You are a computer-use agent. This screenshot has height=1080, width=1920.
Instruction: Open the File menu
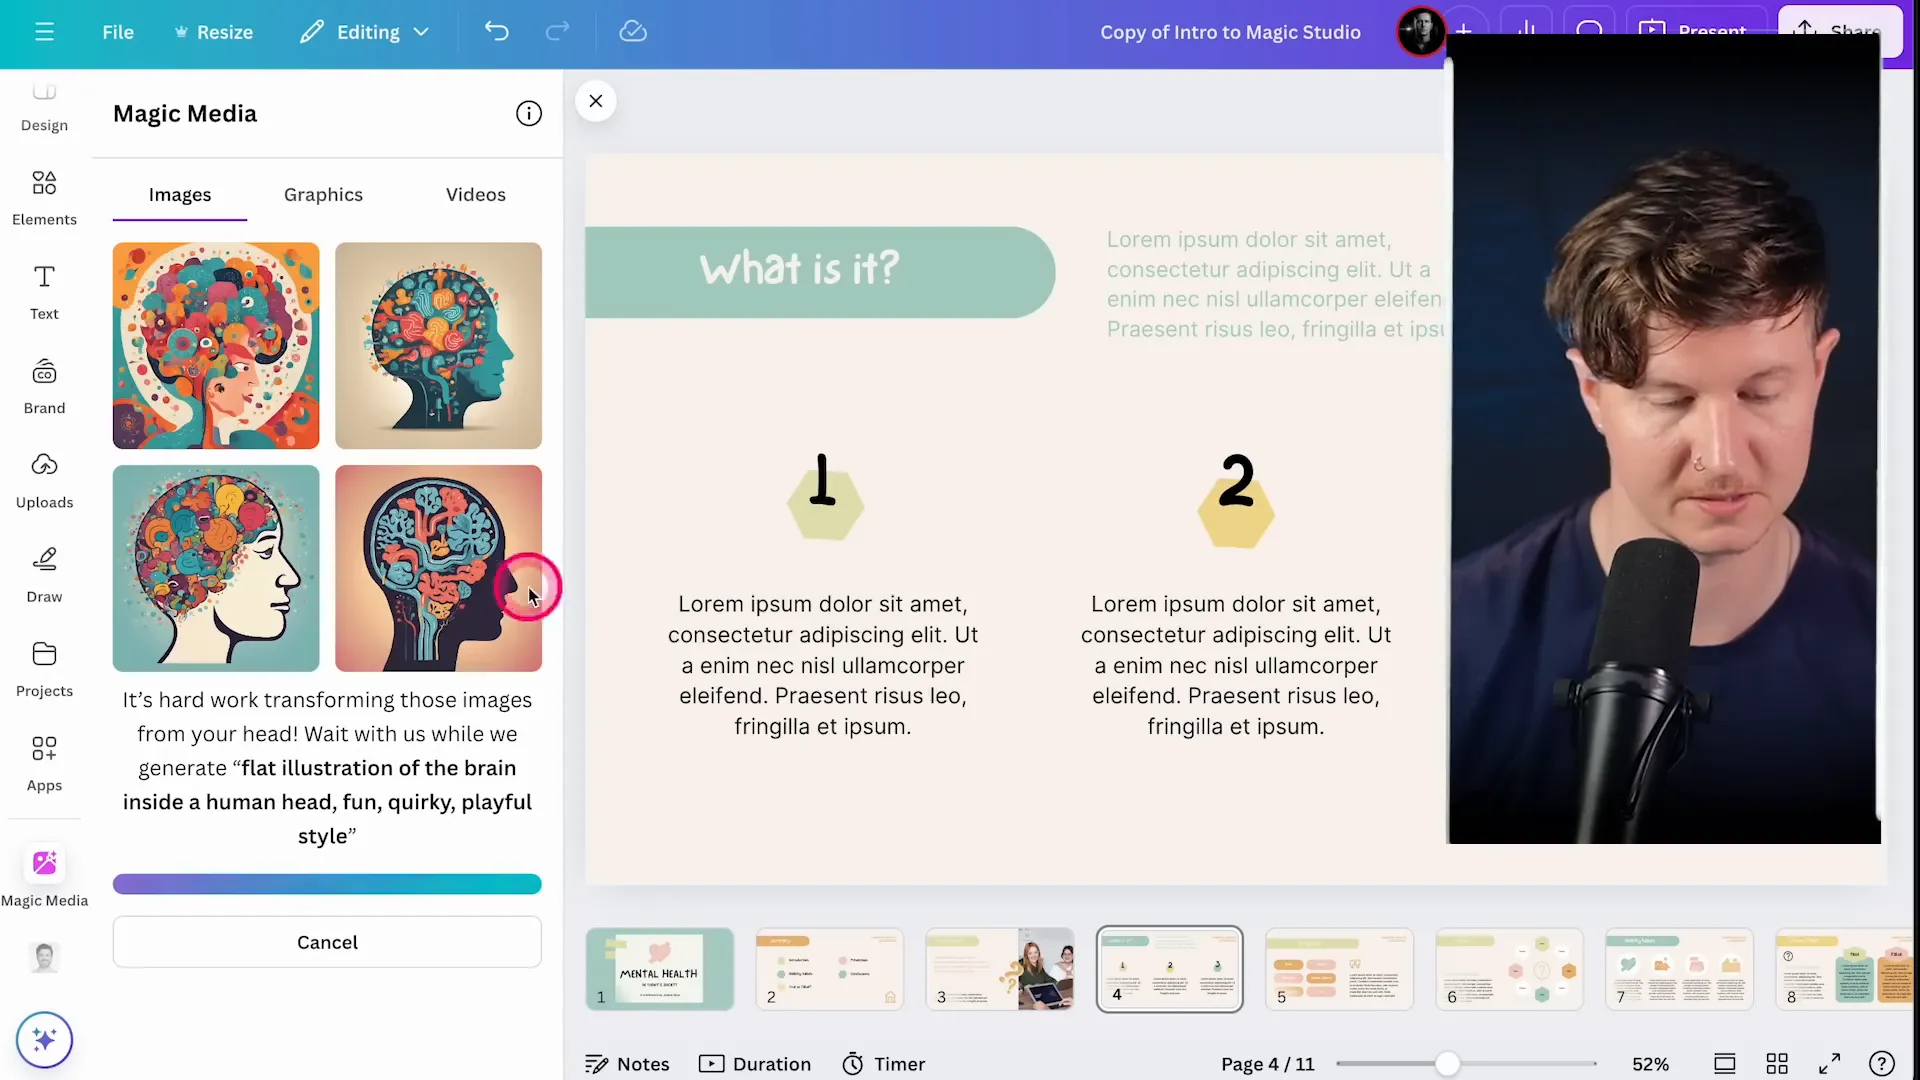coord(118,32)
